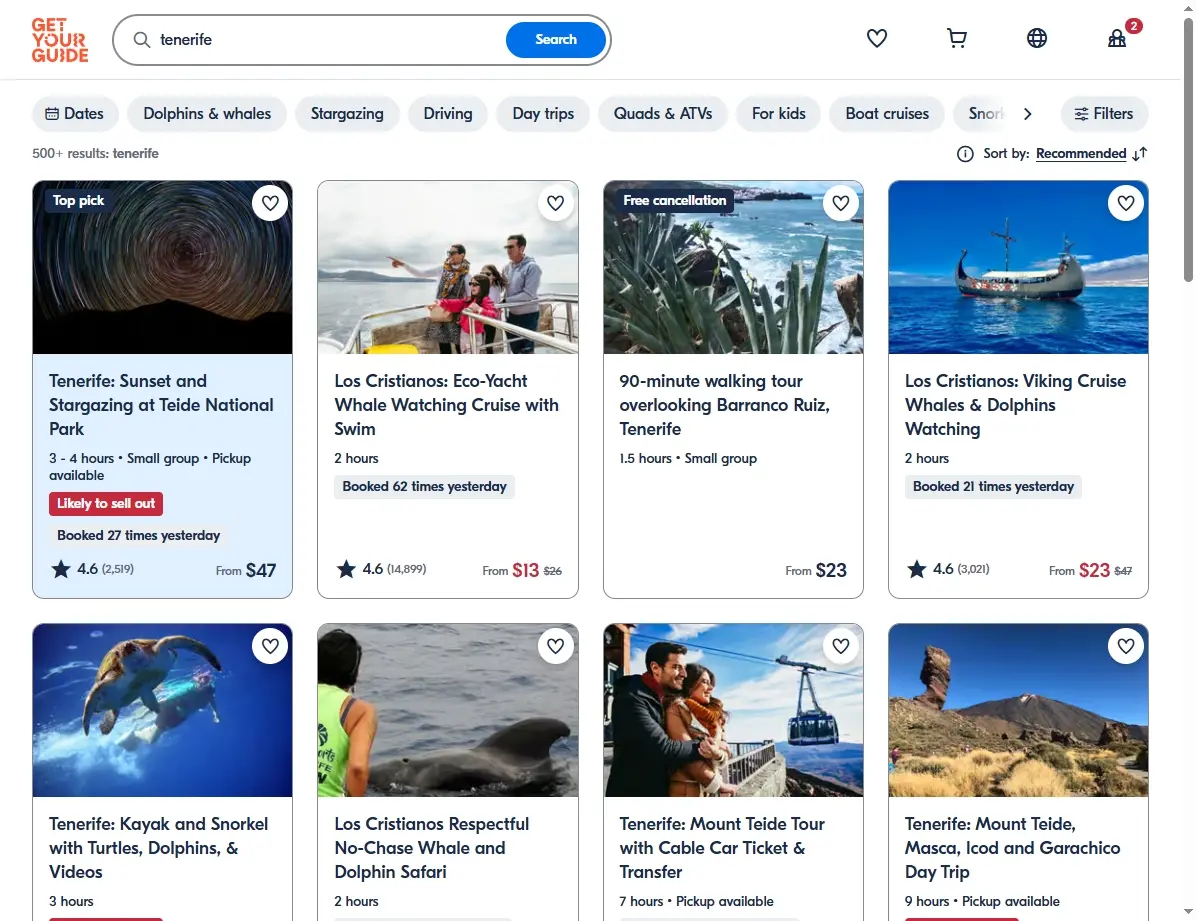Click the cable car couple thumbnail
Viewport: 1196px width, 921px height.
[733, 710]
